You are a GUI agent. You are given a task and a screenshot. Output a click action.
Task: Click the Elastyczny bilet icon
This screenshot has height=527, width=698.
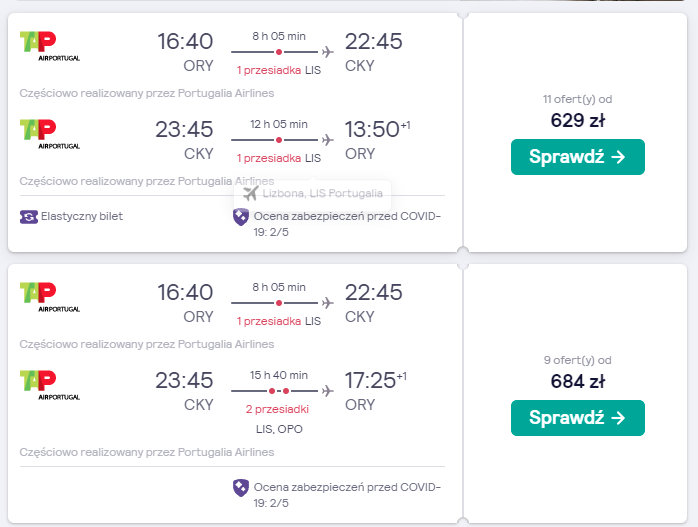[28, 217]
